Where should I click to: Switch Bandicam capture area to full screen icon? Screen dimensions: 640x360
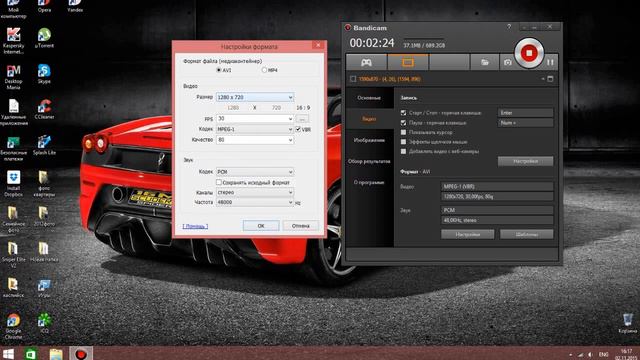pyautogui.click(x=550, y=79)
